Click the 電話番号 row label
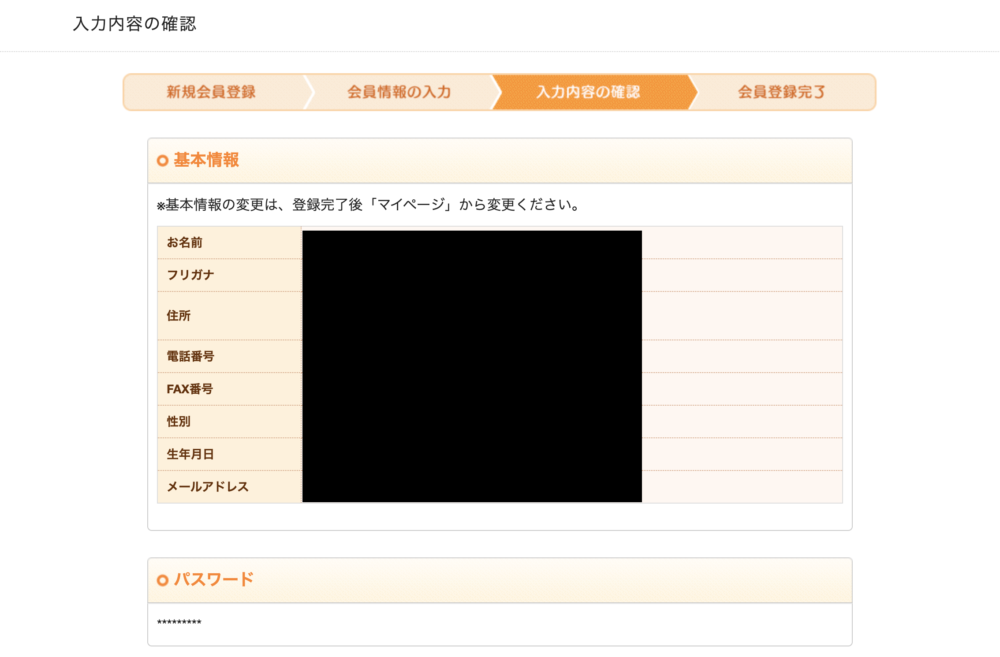 tap(191, 357)
